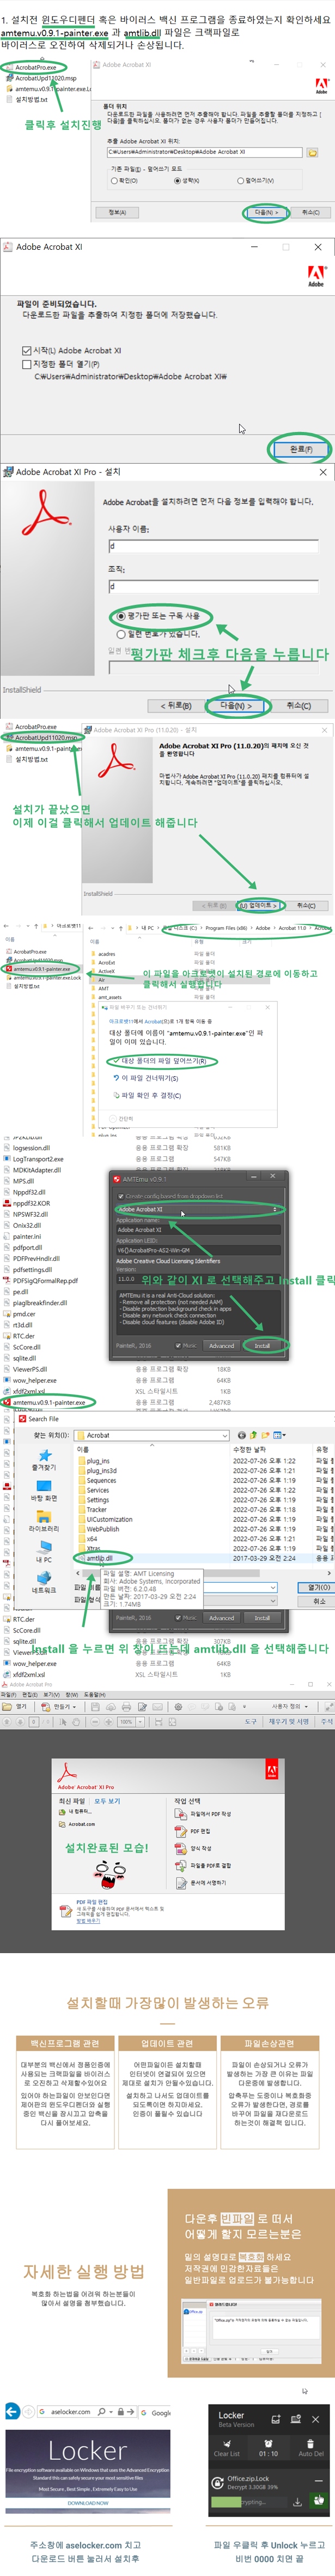Click the Advanced button in AMTEmu
335x2576 pixels.
tap(221, 1345)
